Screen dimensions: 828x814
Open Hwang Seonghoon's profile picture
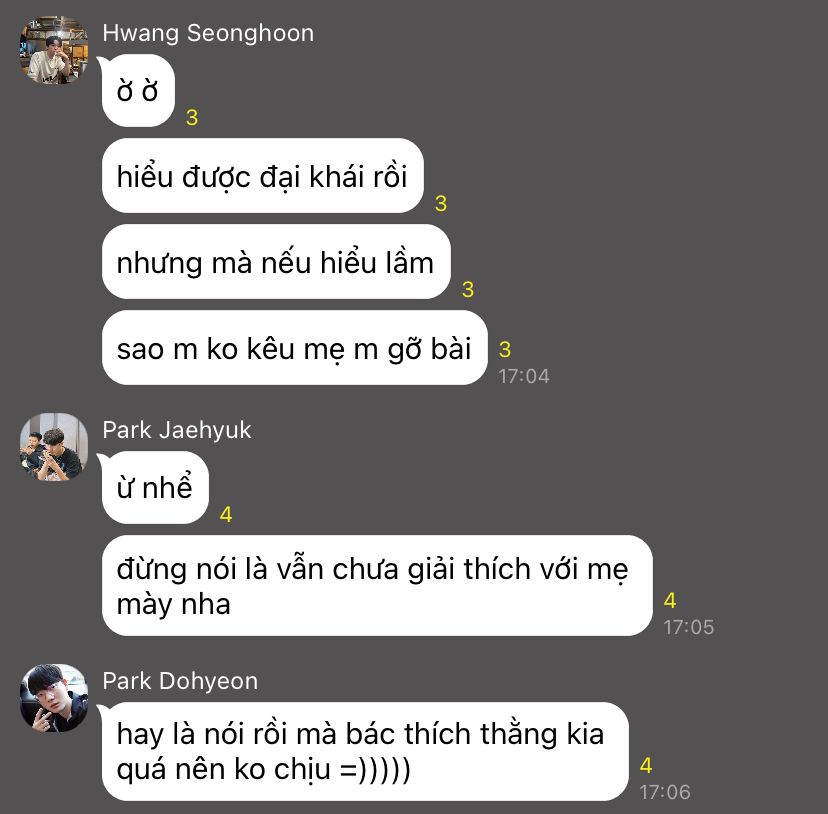click(x=54, y=50)
